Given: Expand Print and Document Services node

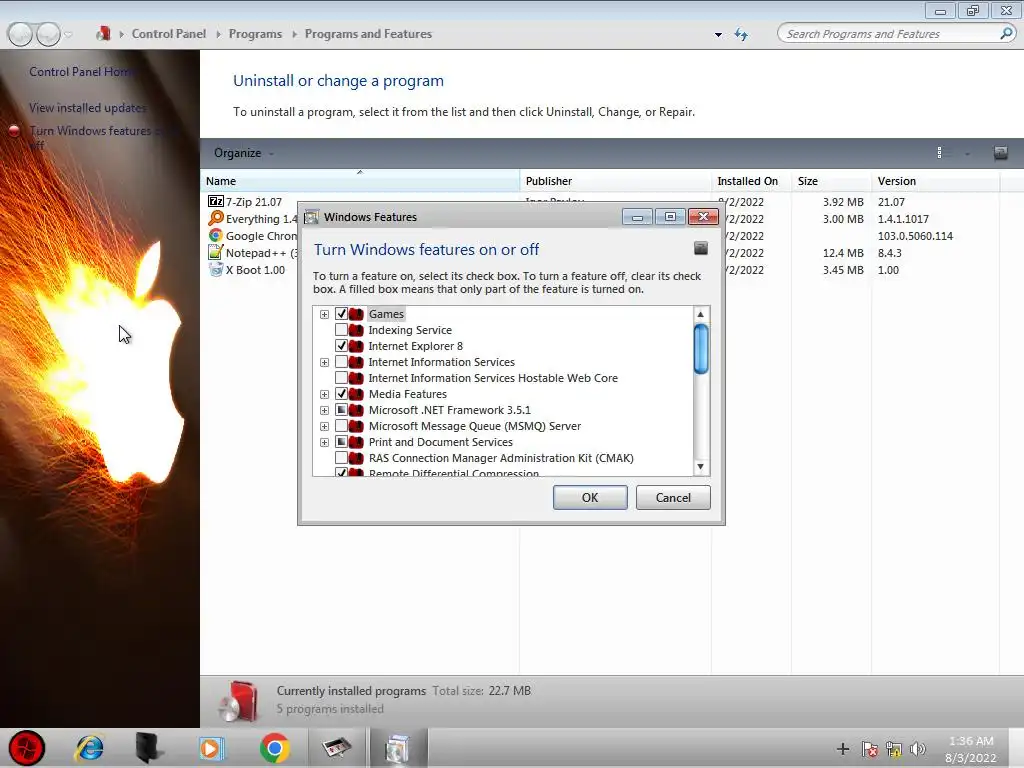Looking at the screenshot, I should pyautogui.click(x=324, y=442).
